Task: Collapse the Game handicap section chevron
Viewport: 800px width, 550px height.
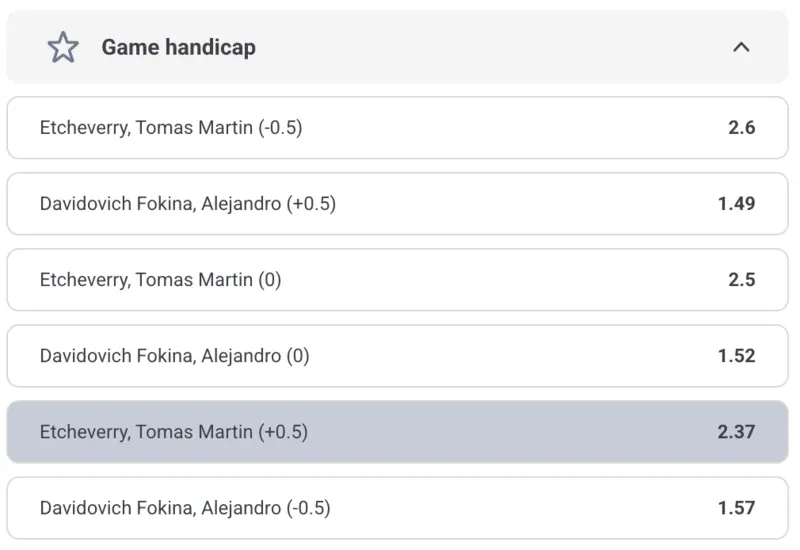Action: pyautogui.click(x=741, y=47)
